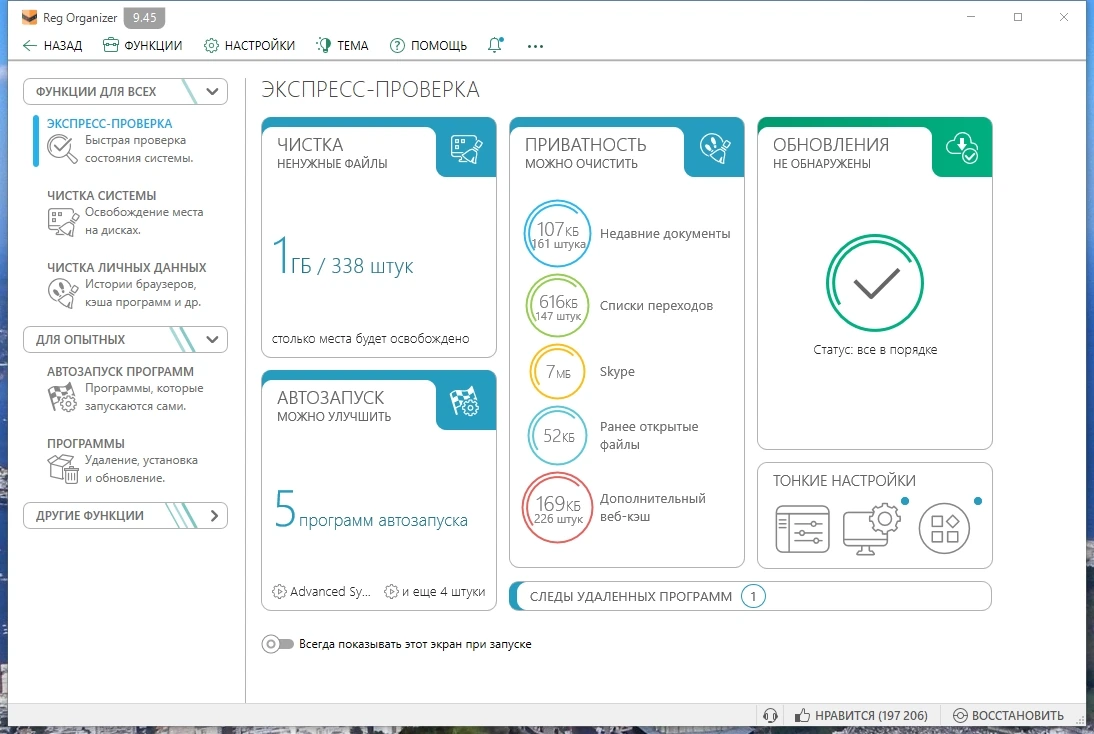The height and width of the screenshot is (734, 1094).
Task: Open 'Следы удаленных программ' bar
Action: coord(750,597)
